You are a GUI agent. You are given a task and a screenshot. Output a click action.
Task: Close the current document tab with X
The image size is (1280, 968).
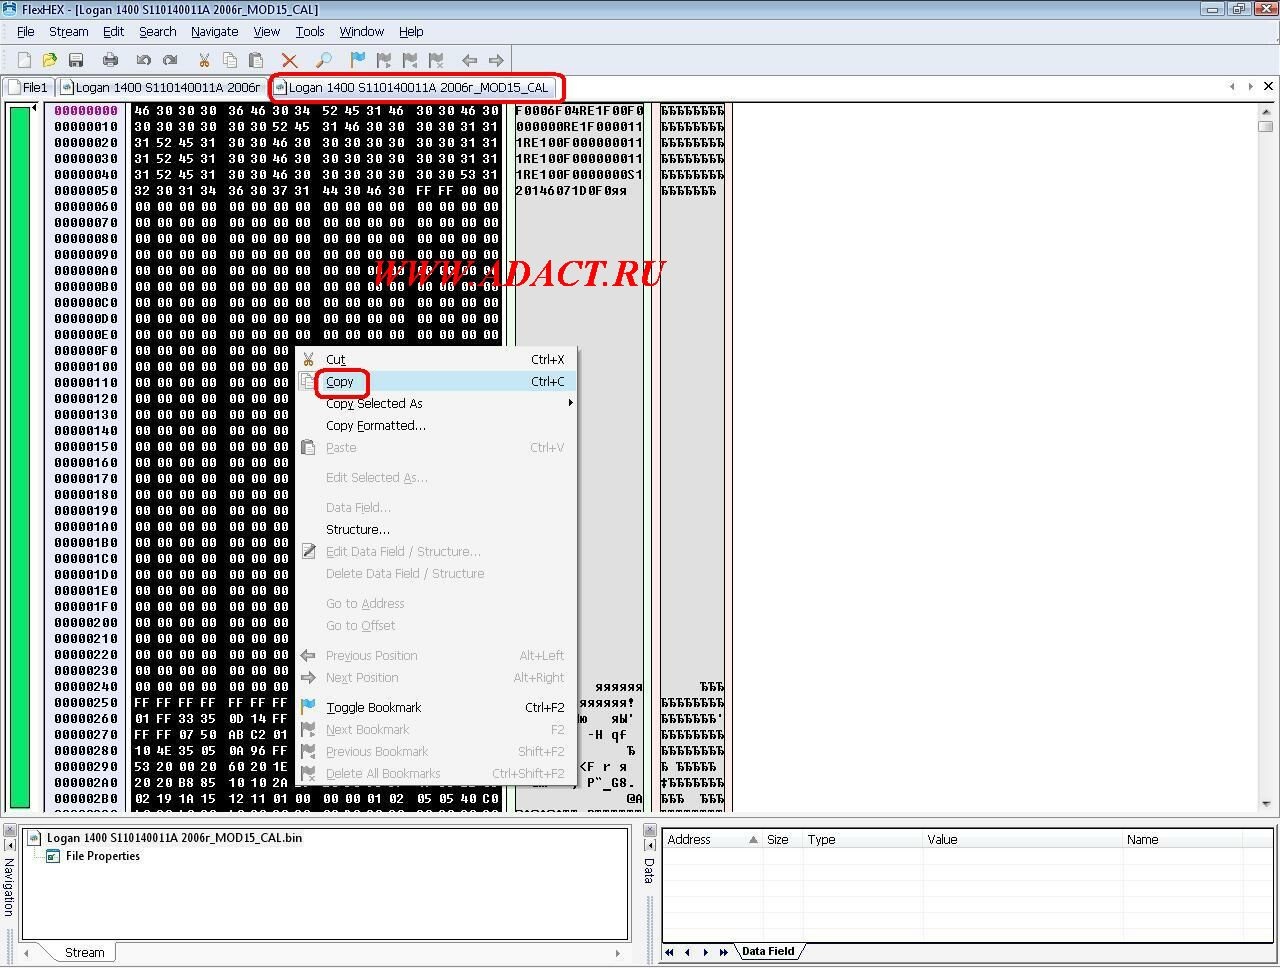coord(1268,86)
